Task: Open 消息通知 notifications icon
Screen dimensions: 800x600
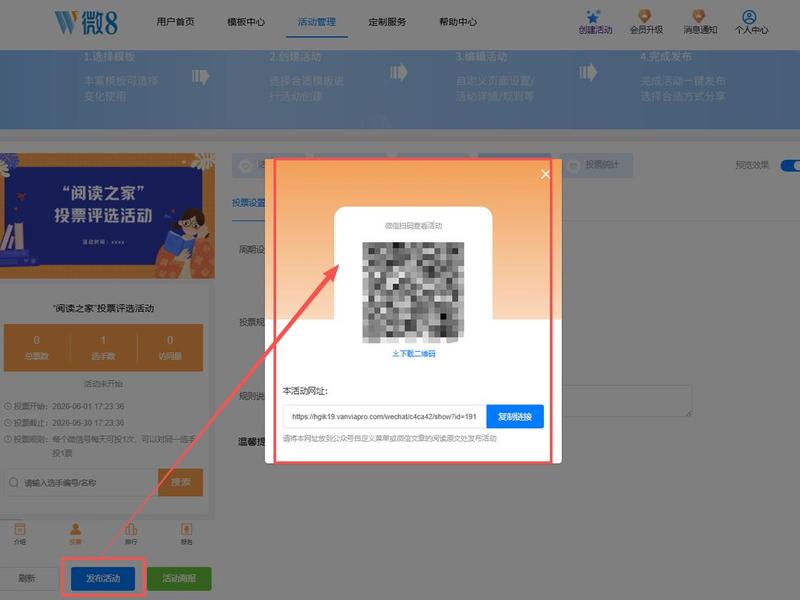Action: click(698, 16)
